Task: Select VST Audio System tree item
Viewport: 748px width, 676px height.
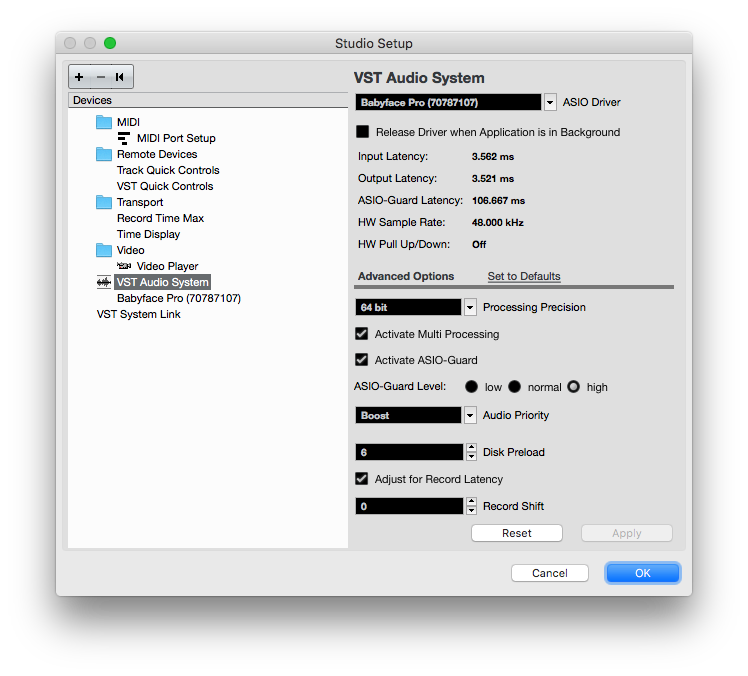Action: (162, 282)
